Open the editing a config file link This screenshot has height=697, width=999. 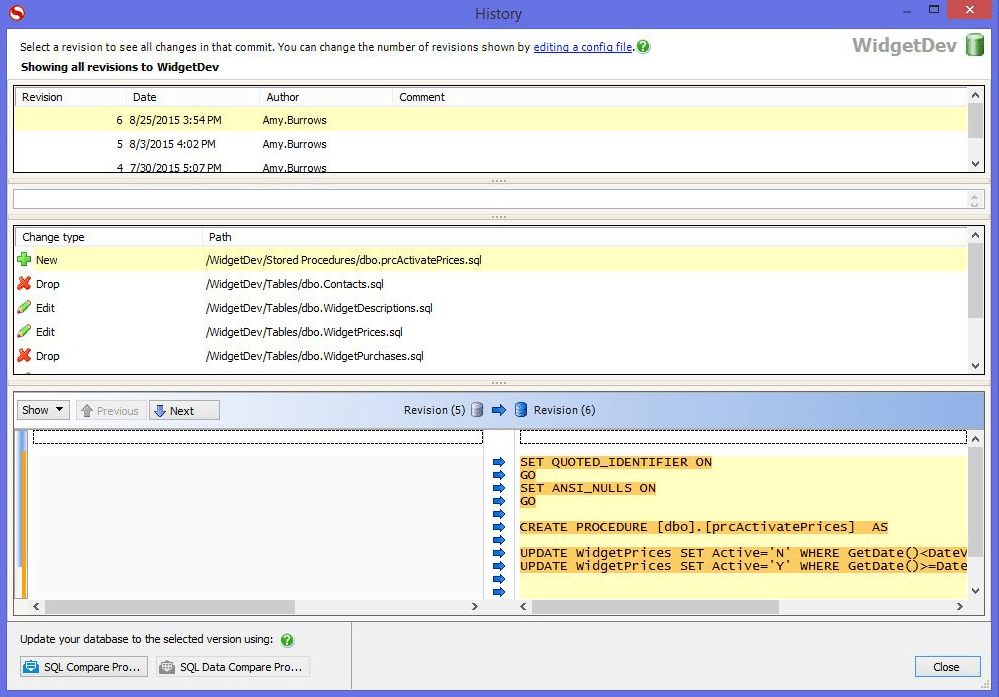point(582,47)
